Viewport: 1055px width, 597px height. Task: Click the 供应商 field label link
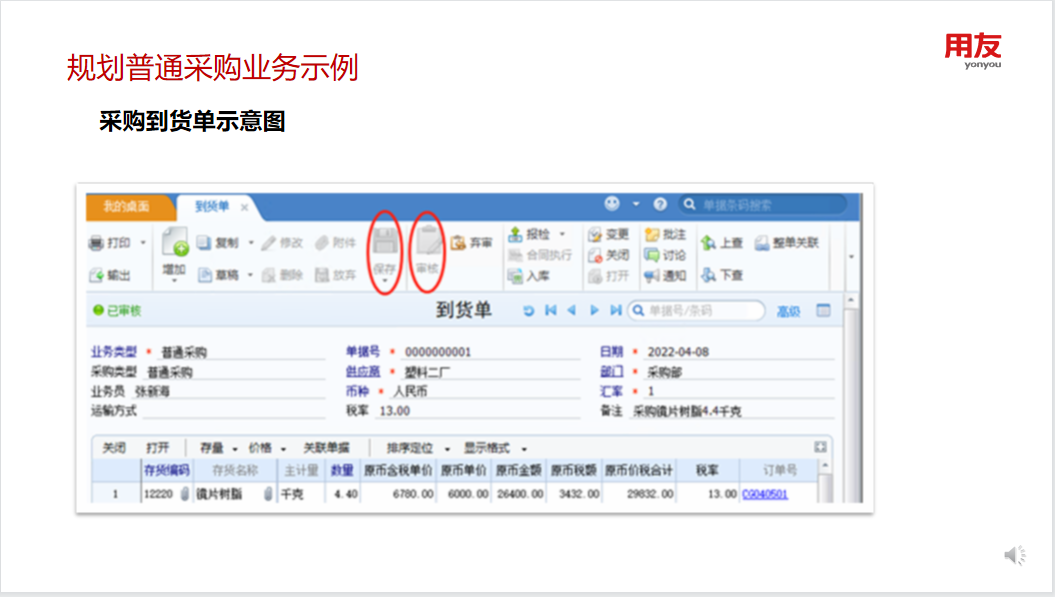click(x=363, y=372)
